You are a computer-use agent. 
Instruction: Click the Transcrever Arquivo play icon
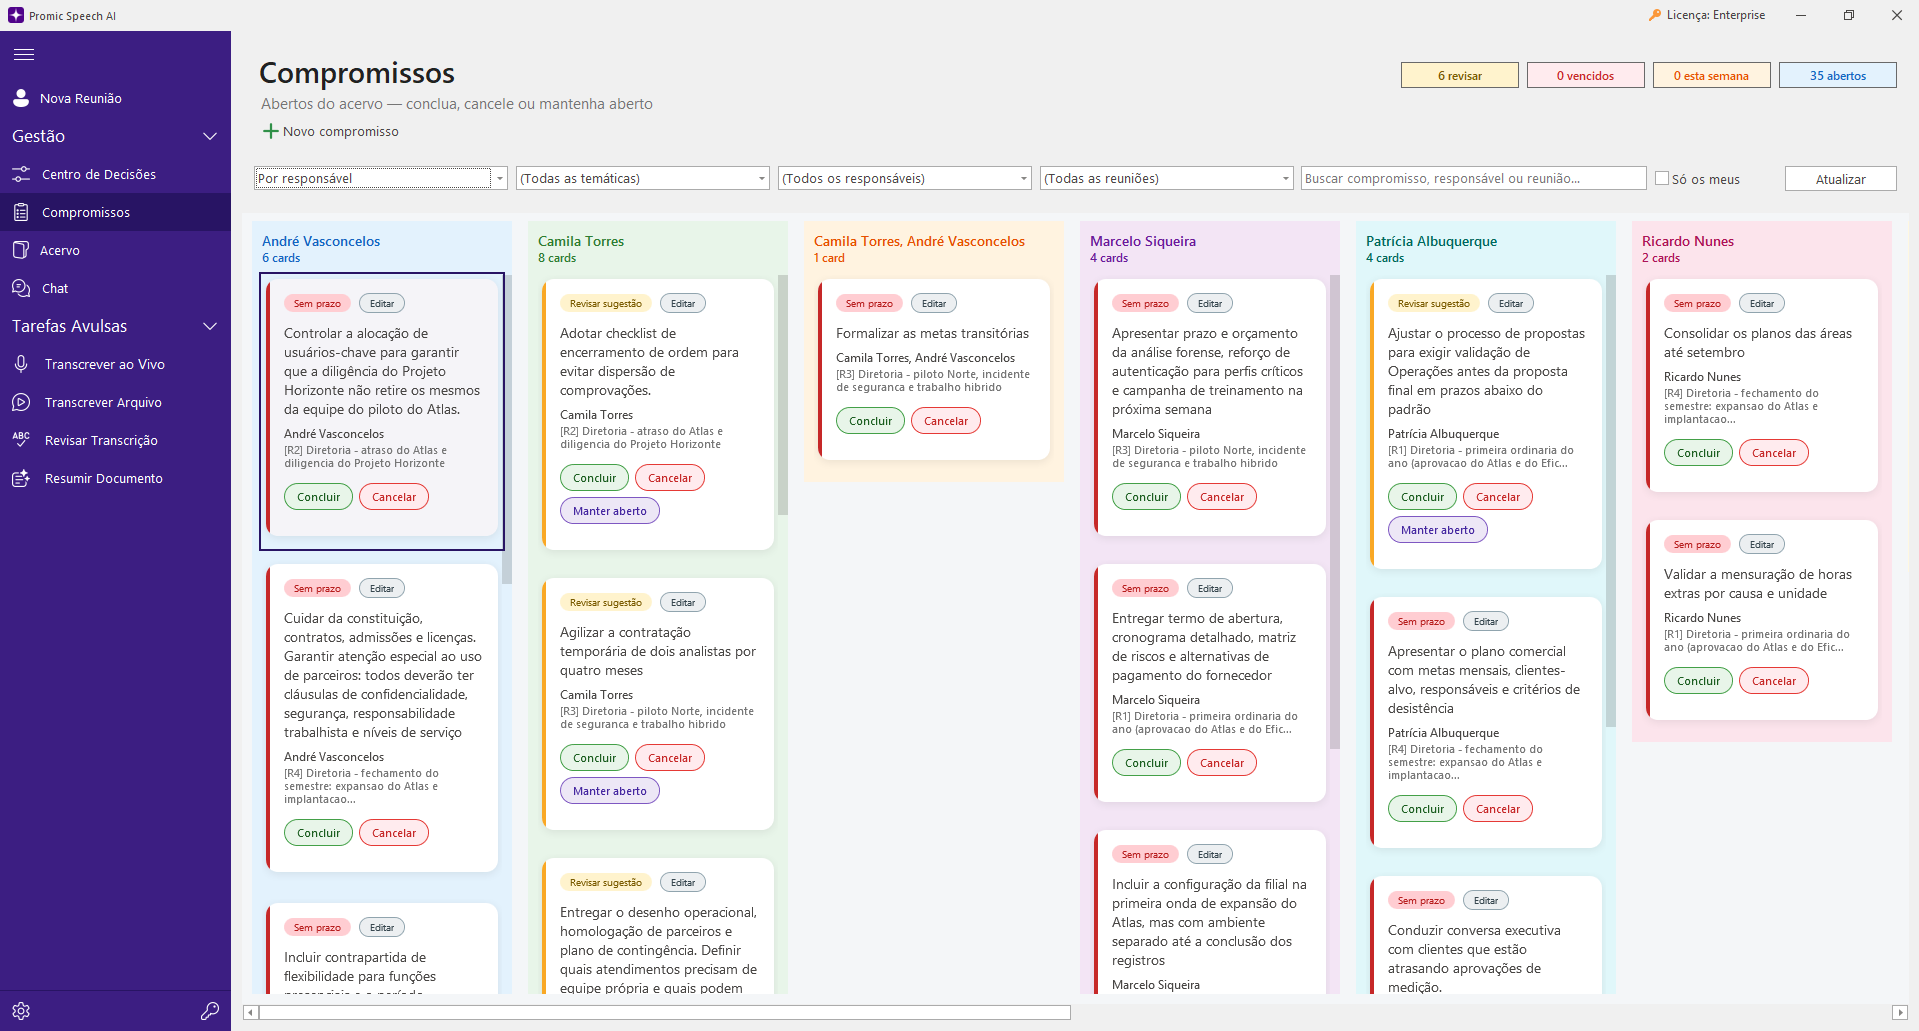(x=21, y=402)
